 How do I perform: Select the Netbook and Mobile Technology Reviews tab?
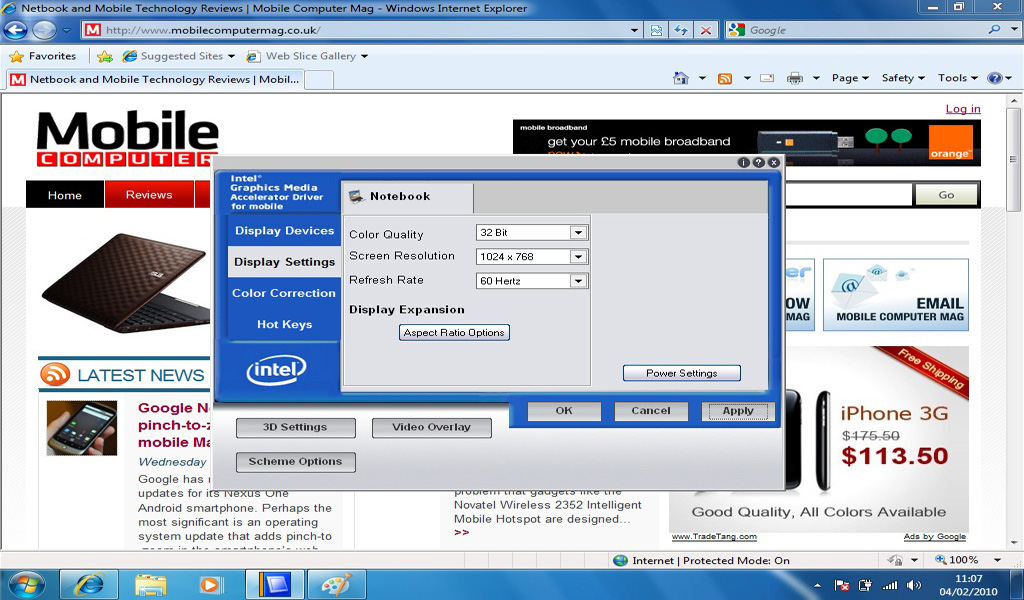point(155,80)
